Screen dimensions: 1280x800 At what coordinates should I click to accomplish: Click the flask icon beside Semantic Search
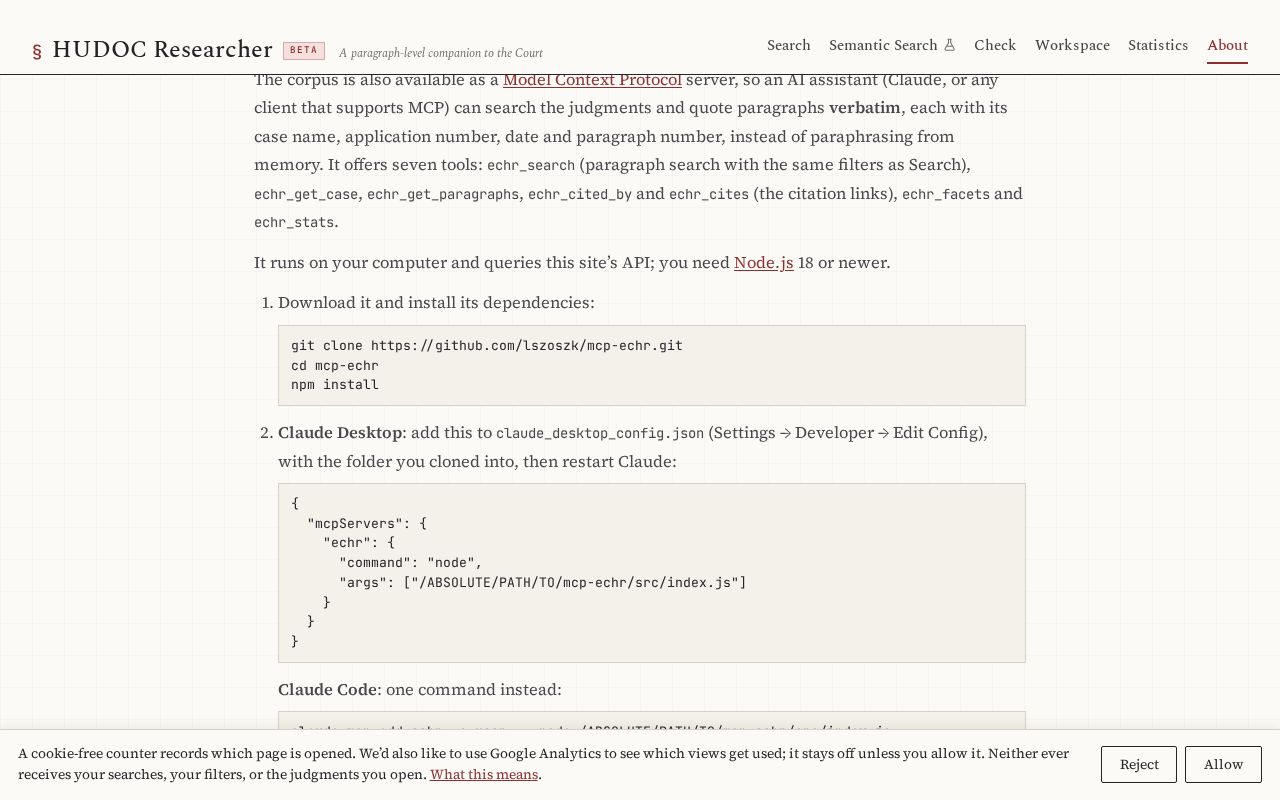click(x=950, y=45)
